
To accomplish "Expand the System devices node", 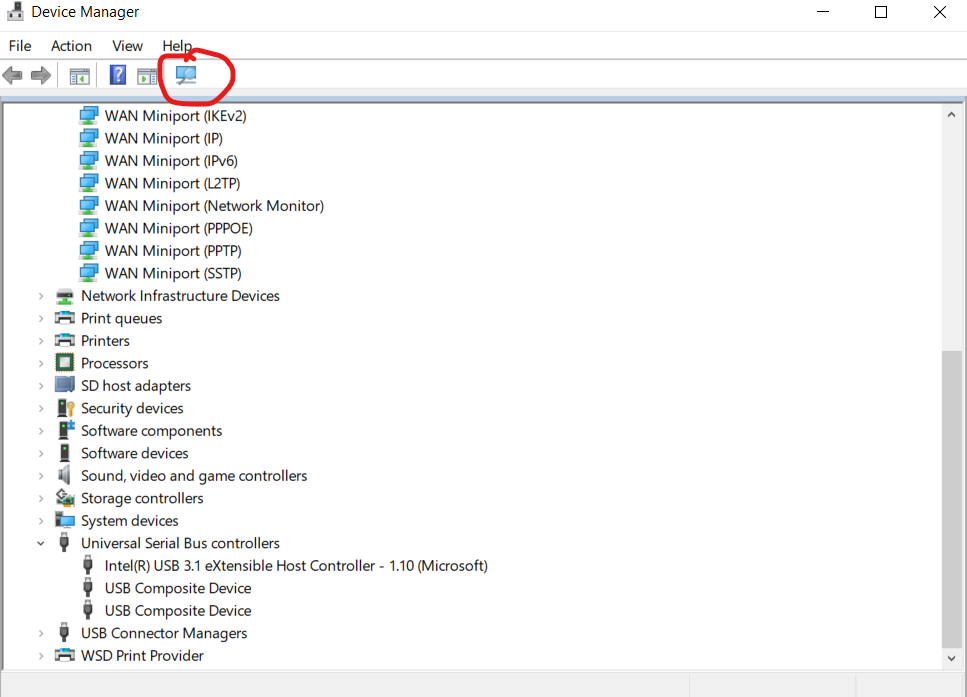I will pyautogui.click(x=41, y=521).
